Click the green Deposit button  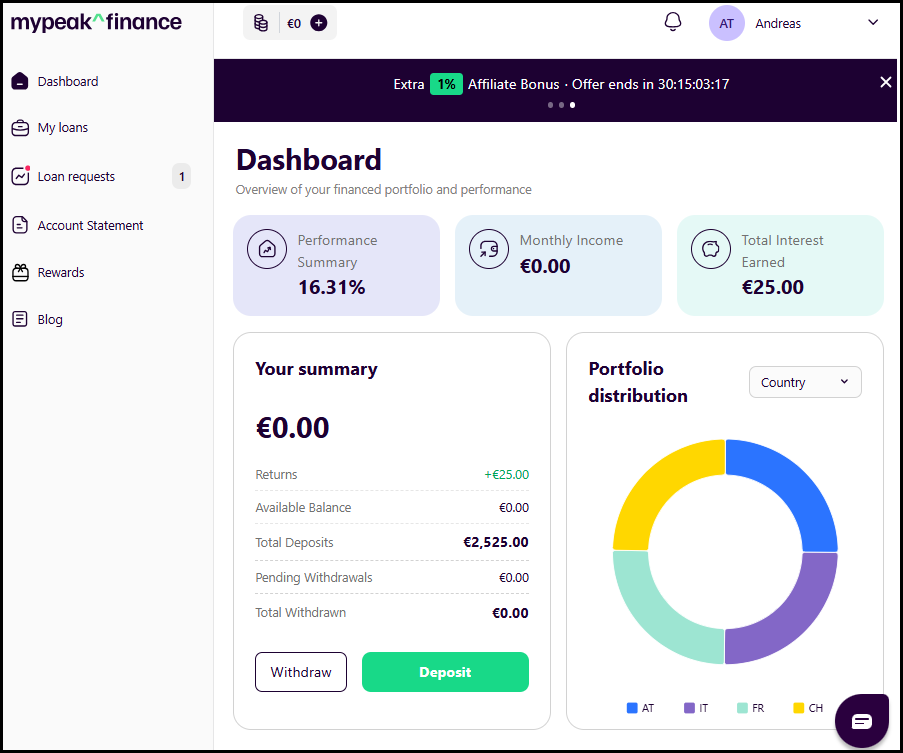click(x=445, y=672)
